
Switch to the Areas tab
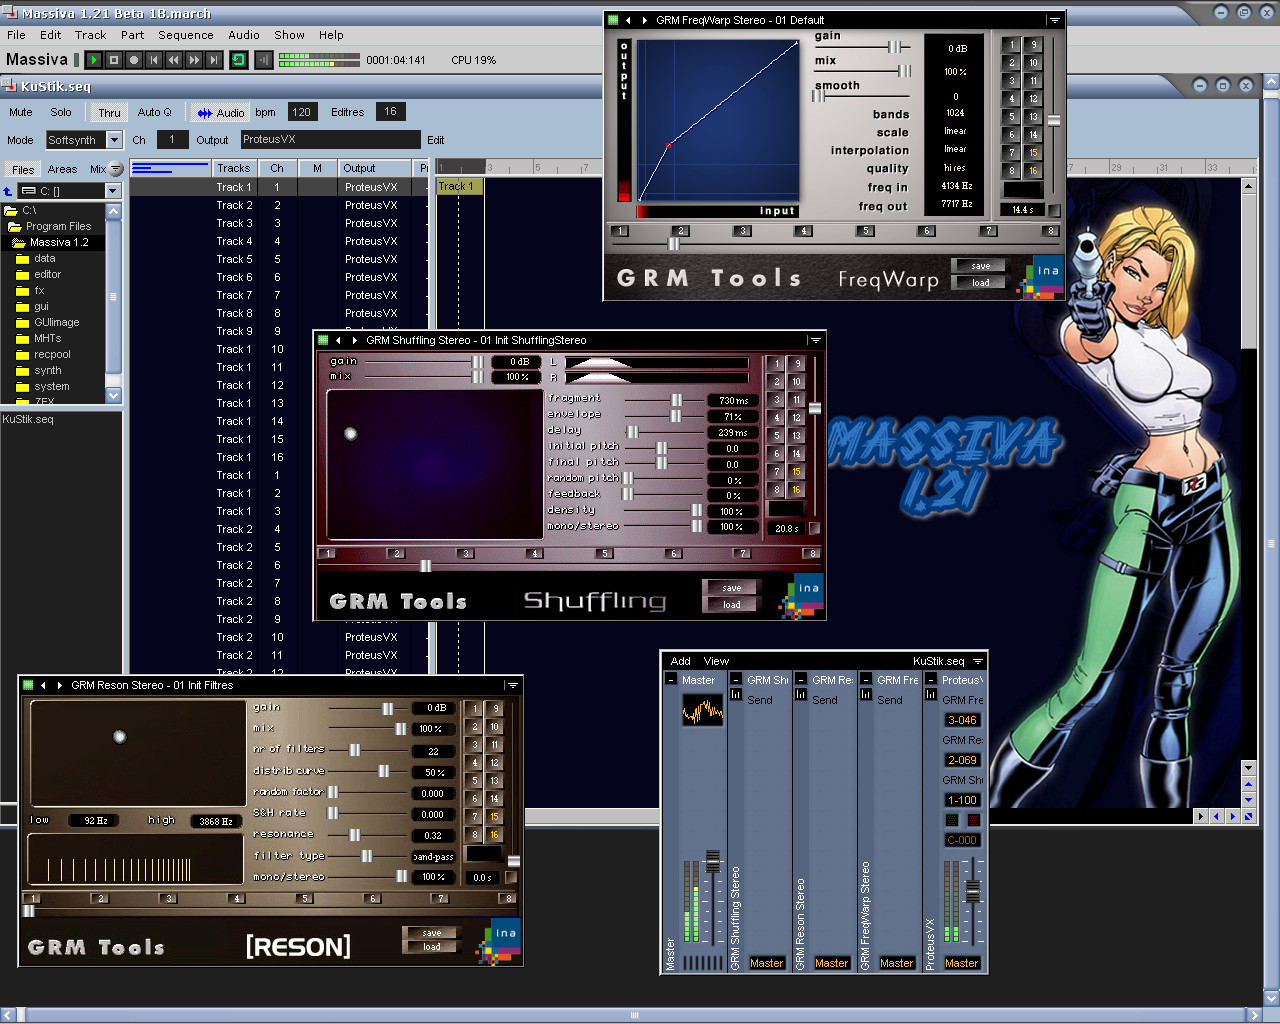pos(62,169)
